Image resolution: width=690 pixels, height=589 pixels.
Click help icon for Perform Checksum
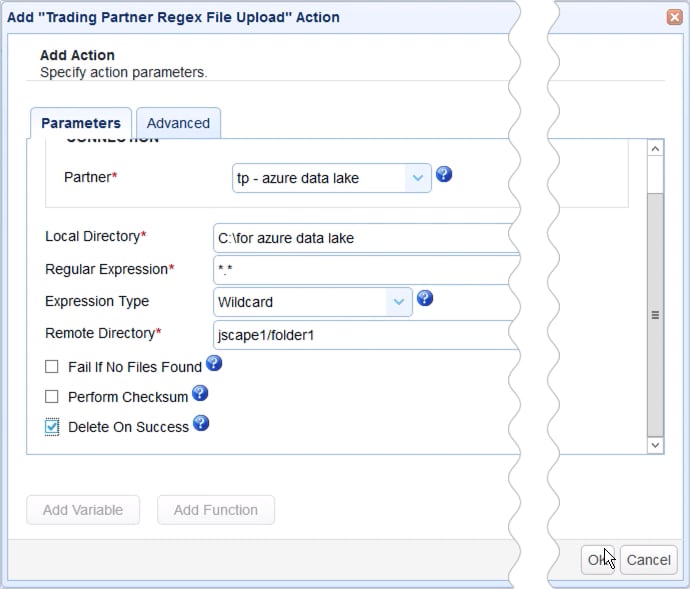(200, 393)
